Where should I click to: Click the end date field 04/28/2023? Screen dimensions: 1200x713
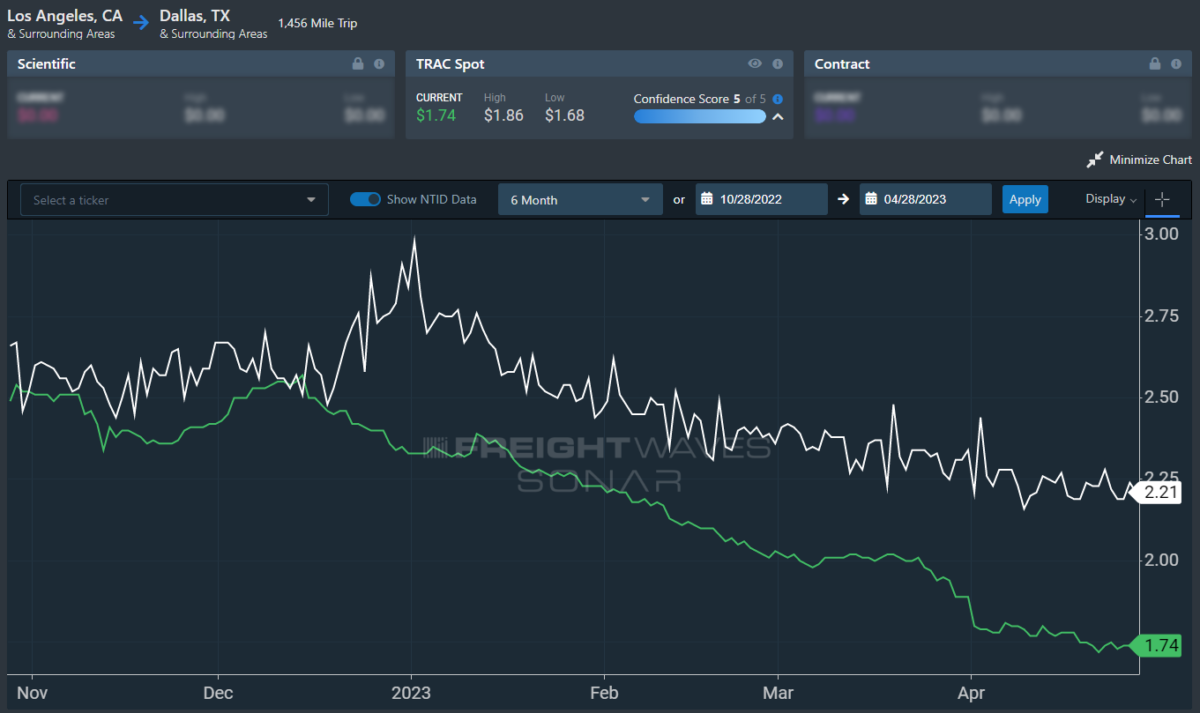tap(926, 200)
